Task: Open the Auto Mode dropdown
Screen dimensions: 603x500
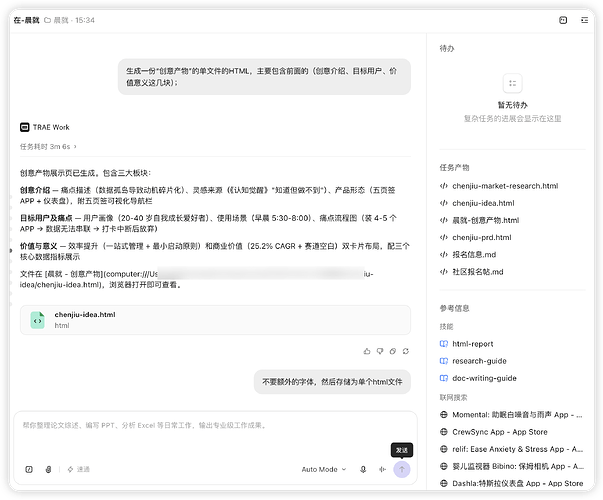Action: point(324,469)
